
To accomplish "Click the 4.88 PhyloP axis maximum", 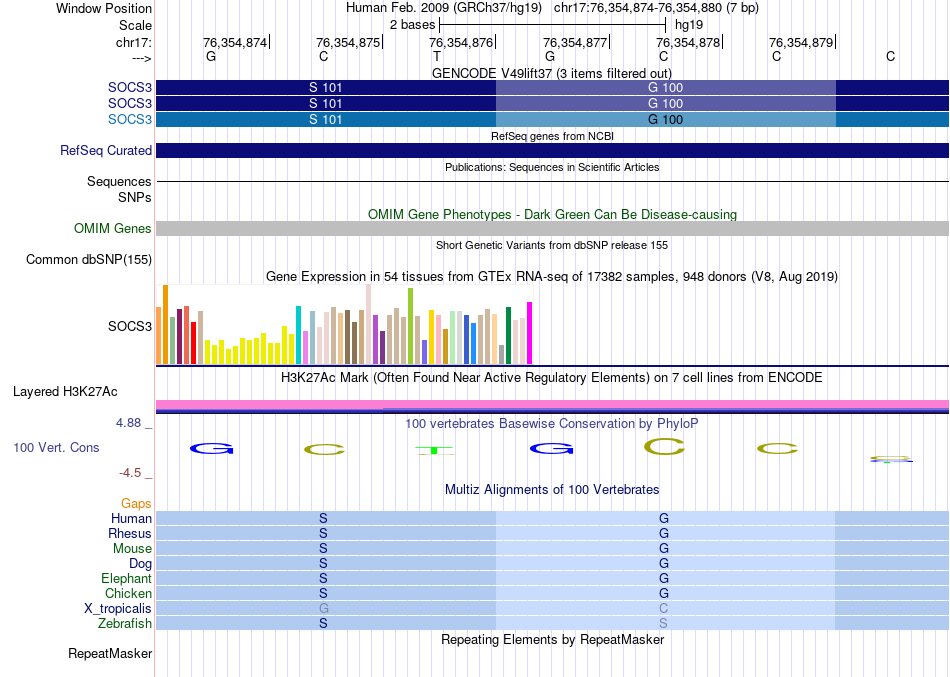I will pos(128,422).
